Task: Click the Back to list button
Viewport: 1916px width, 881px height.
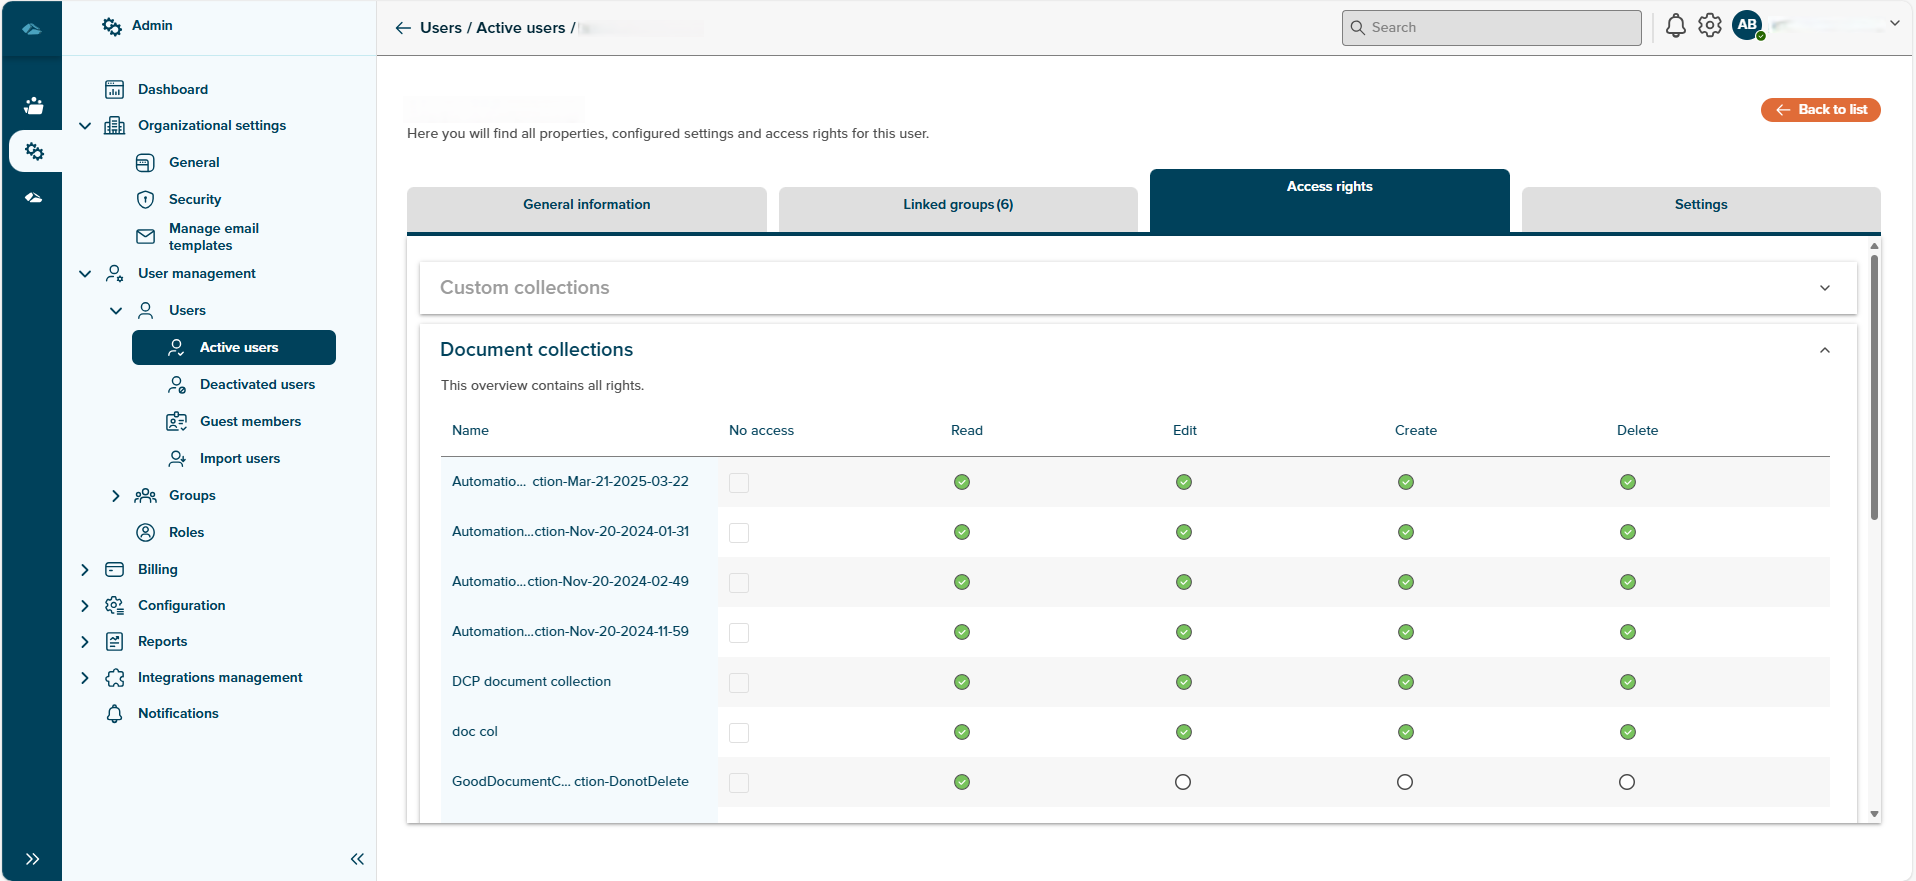Action: pos(1821,109)
